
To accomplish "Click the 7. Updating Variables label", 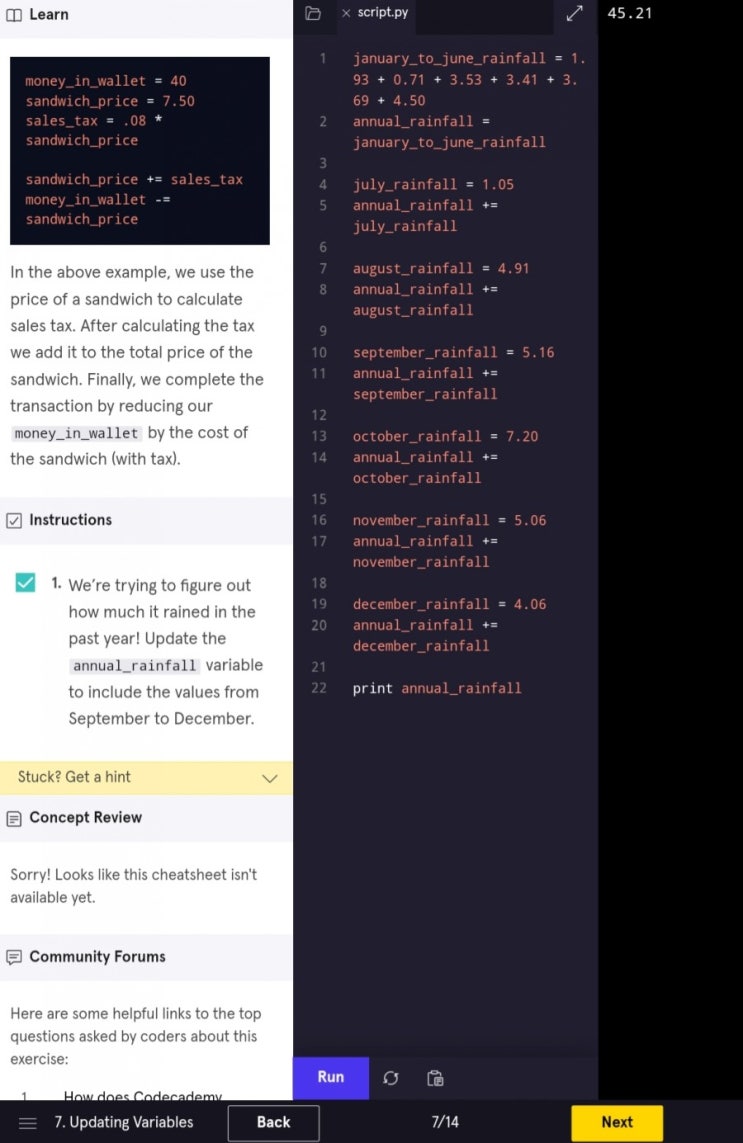I will click(x=123, y=1122).
